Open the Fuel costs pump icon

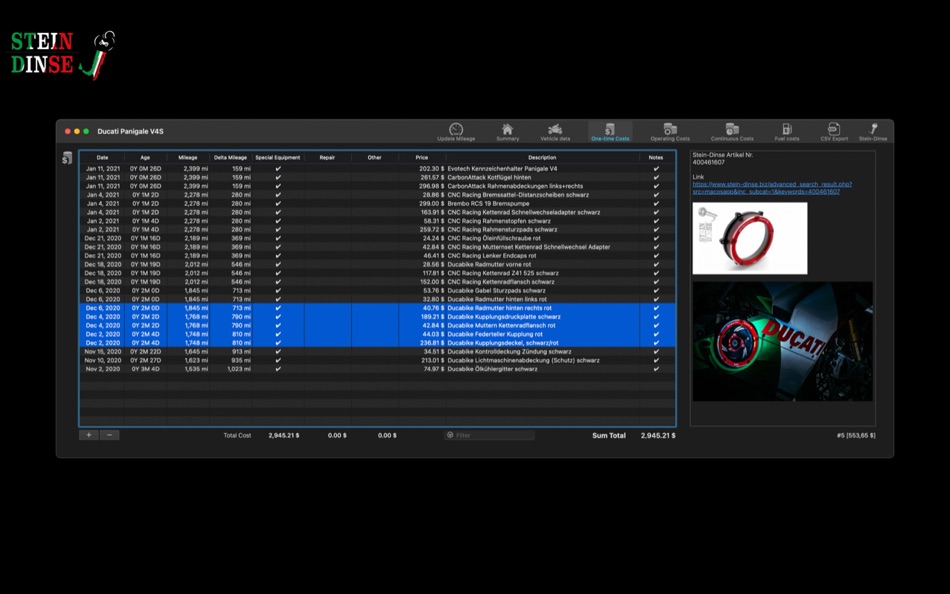[786, 132]
